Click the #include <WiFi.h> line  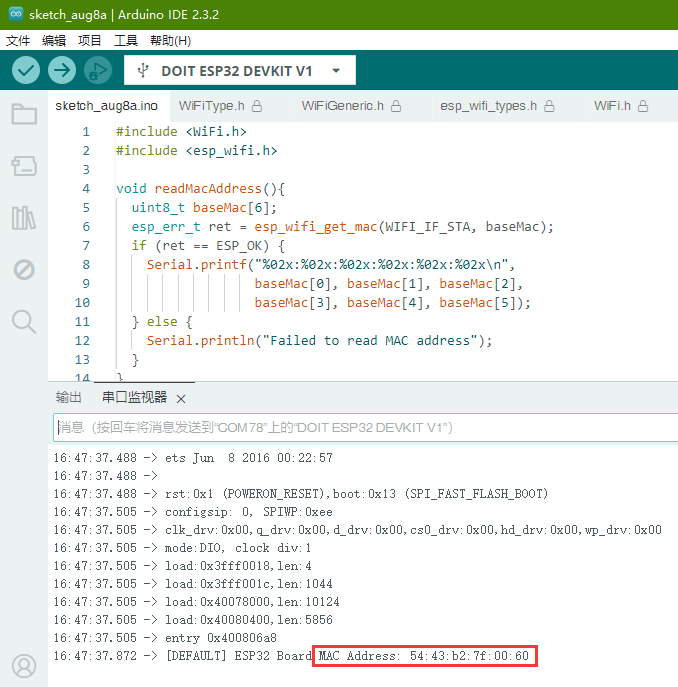pyautogui.click(x=181, y=131)
